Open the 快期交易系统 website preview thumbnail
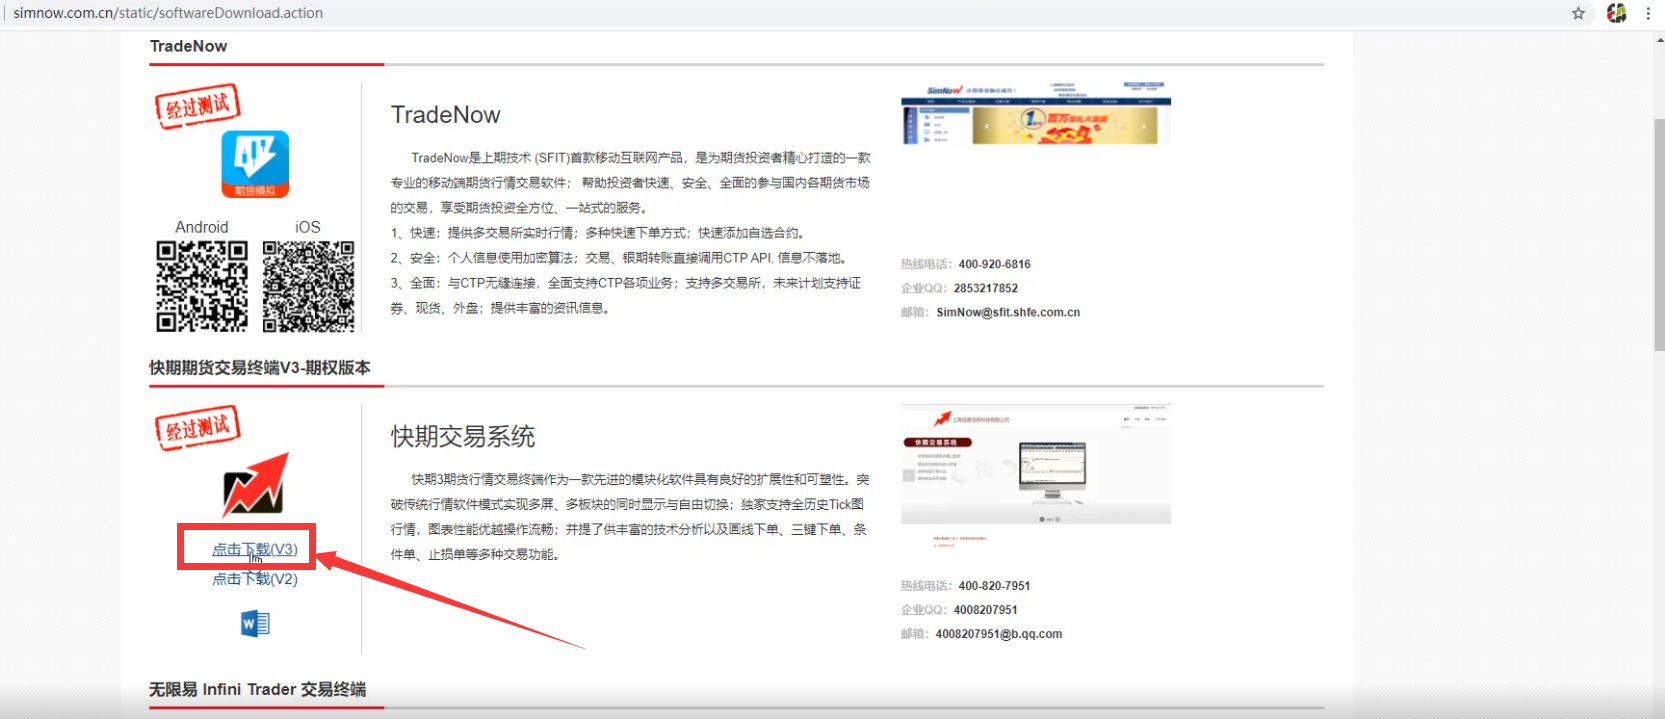1665x719 pixels. pyautogui.click(x=1036, y=465)
